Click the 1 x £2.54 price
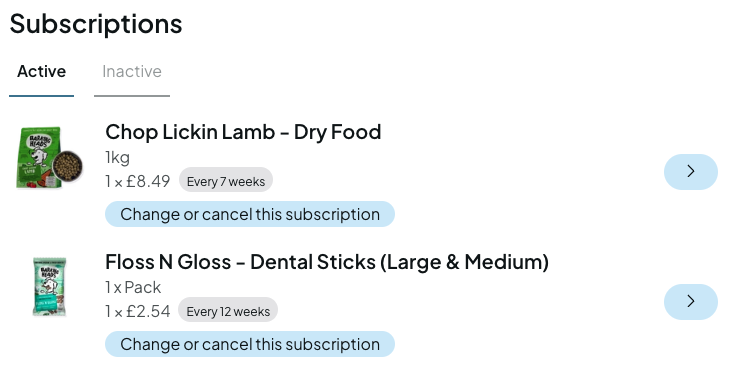 pos(138,311)
